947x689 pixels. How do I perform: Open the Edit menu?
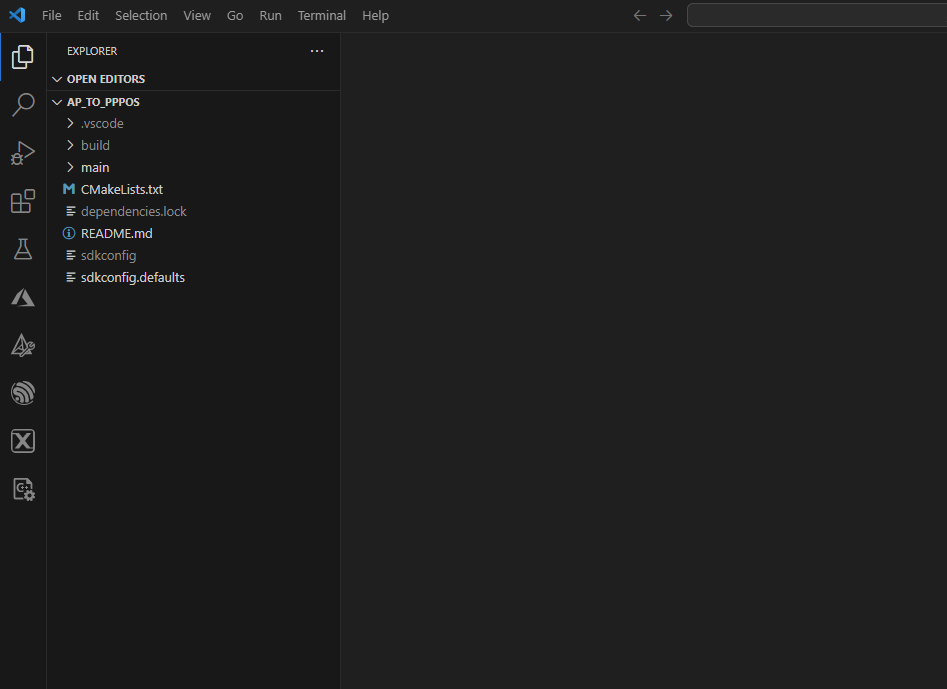[88, 16]
